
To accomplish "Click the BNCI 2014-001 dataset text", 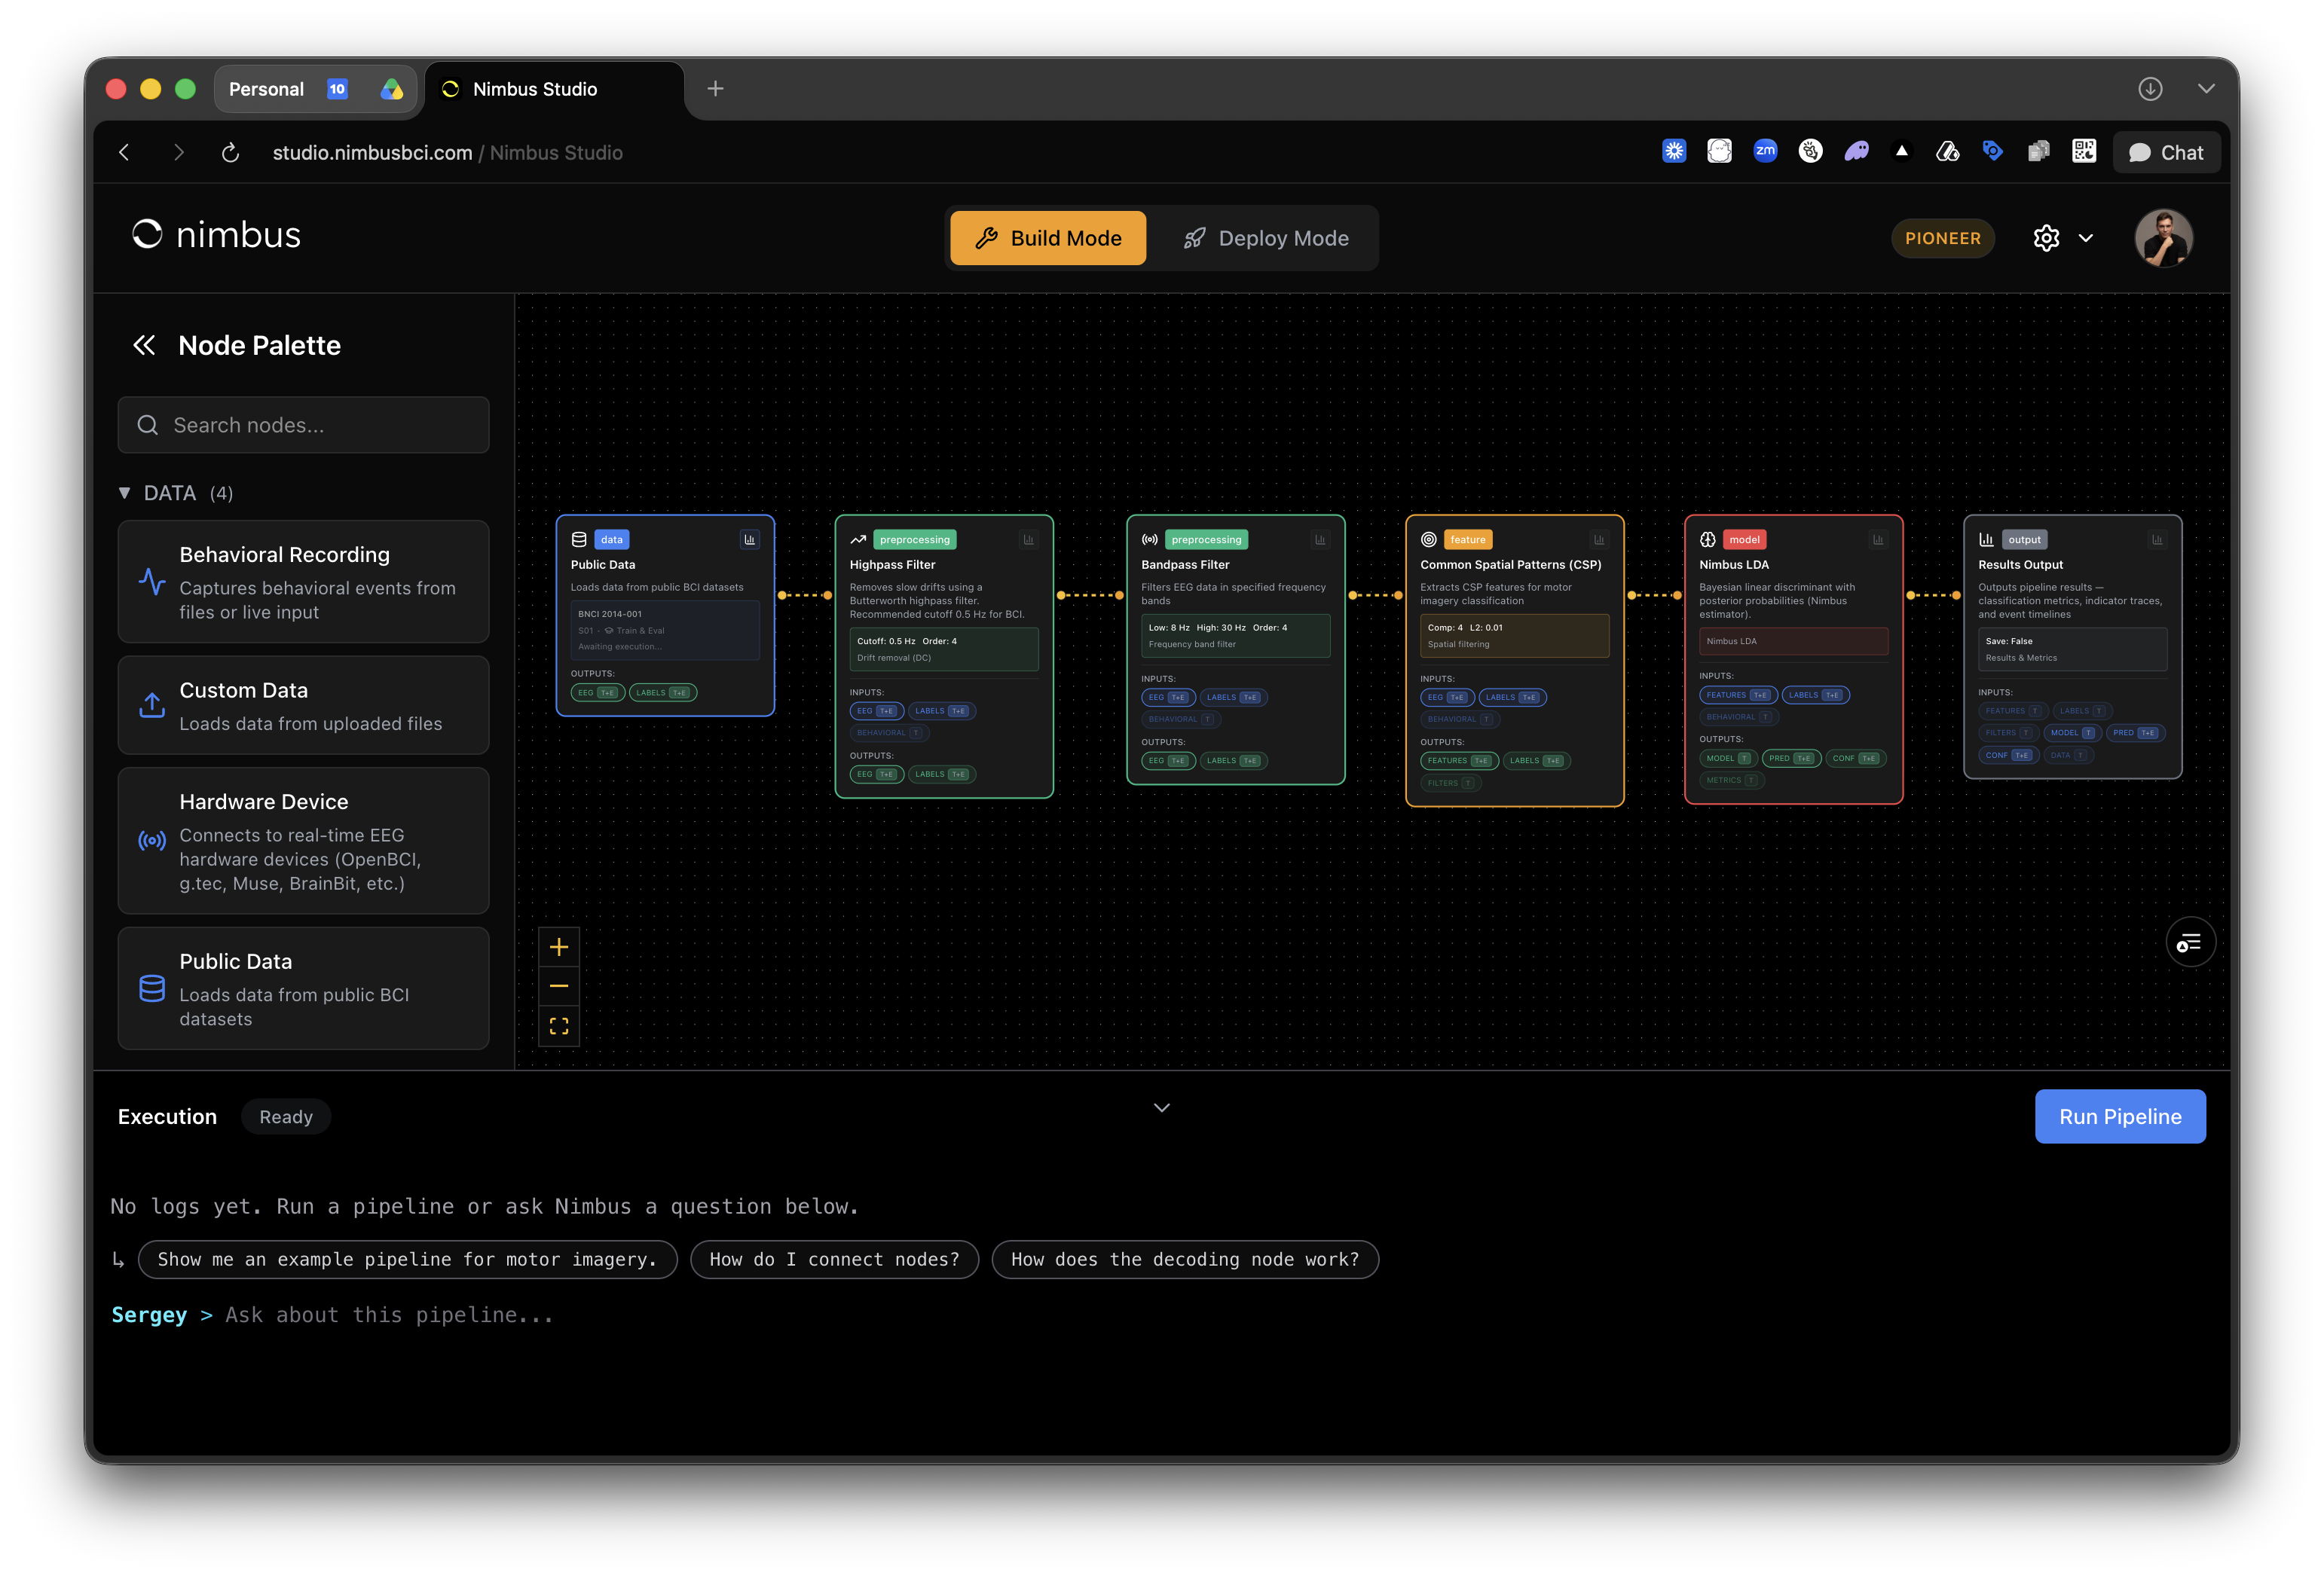I will (x=609, y=614).
